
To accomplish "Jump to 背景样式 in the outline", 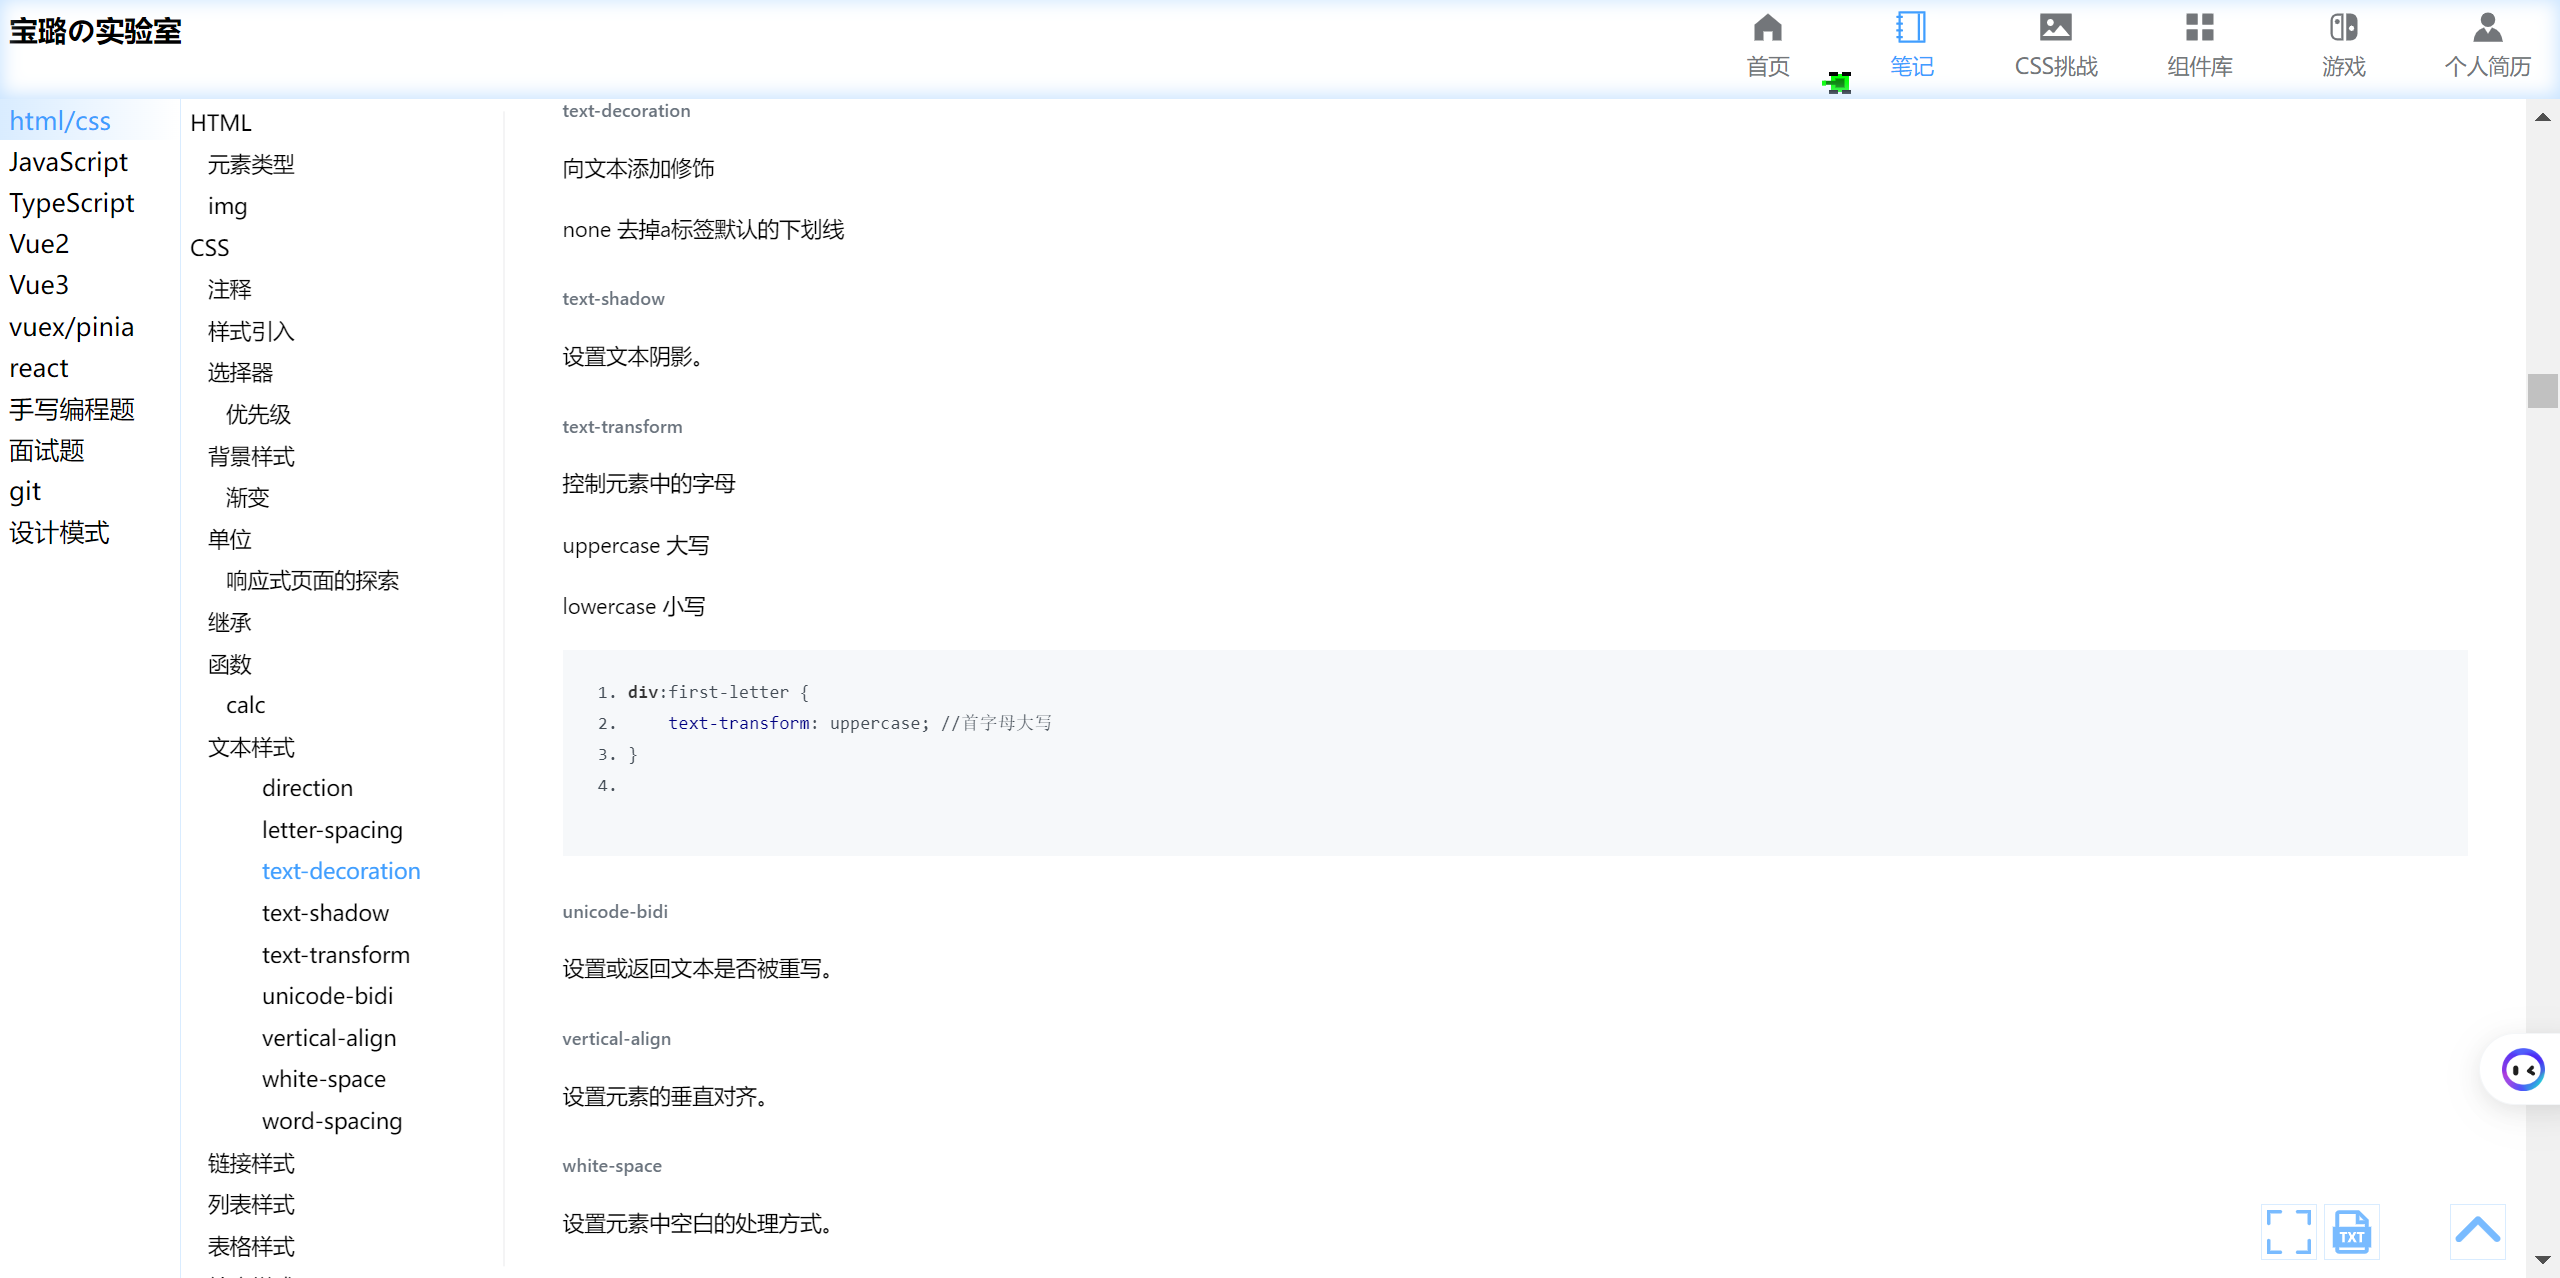I will (251, 456).
